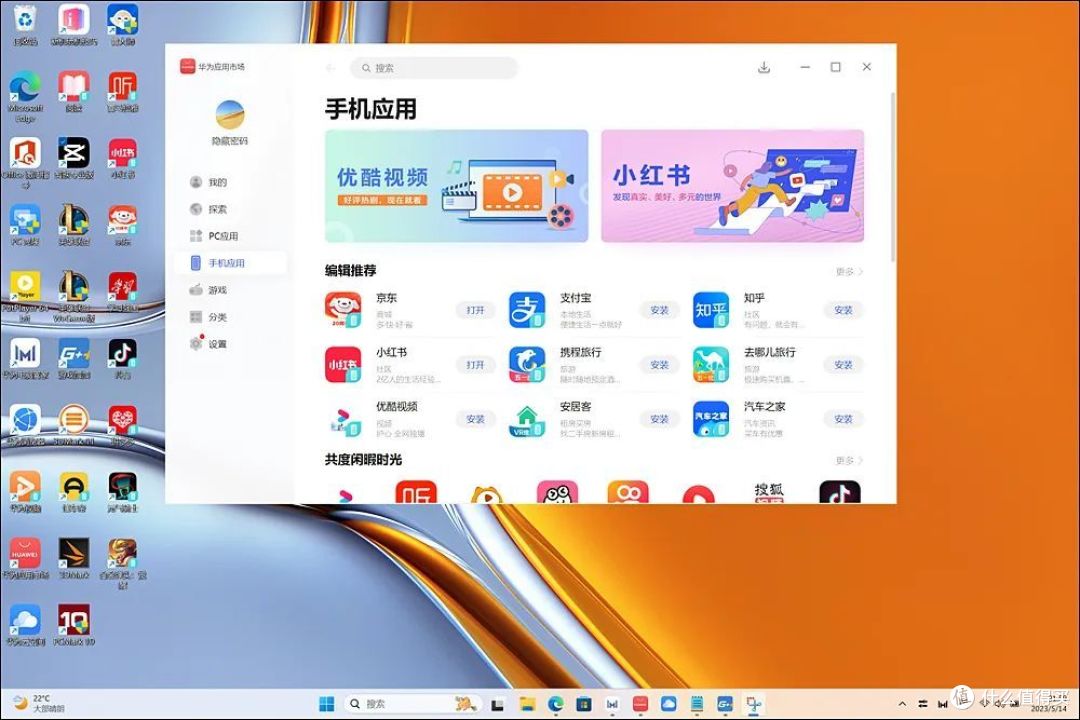This screenshot has width=1080, height=720.
Task: Click 打开 button for 京东
Action: [475, 310]
